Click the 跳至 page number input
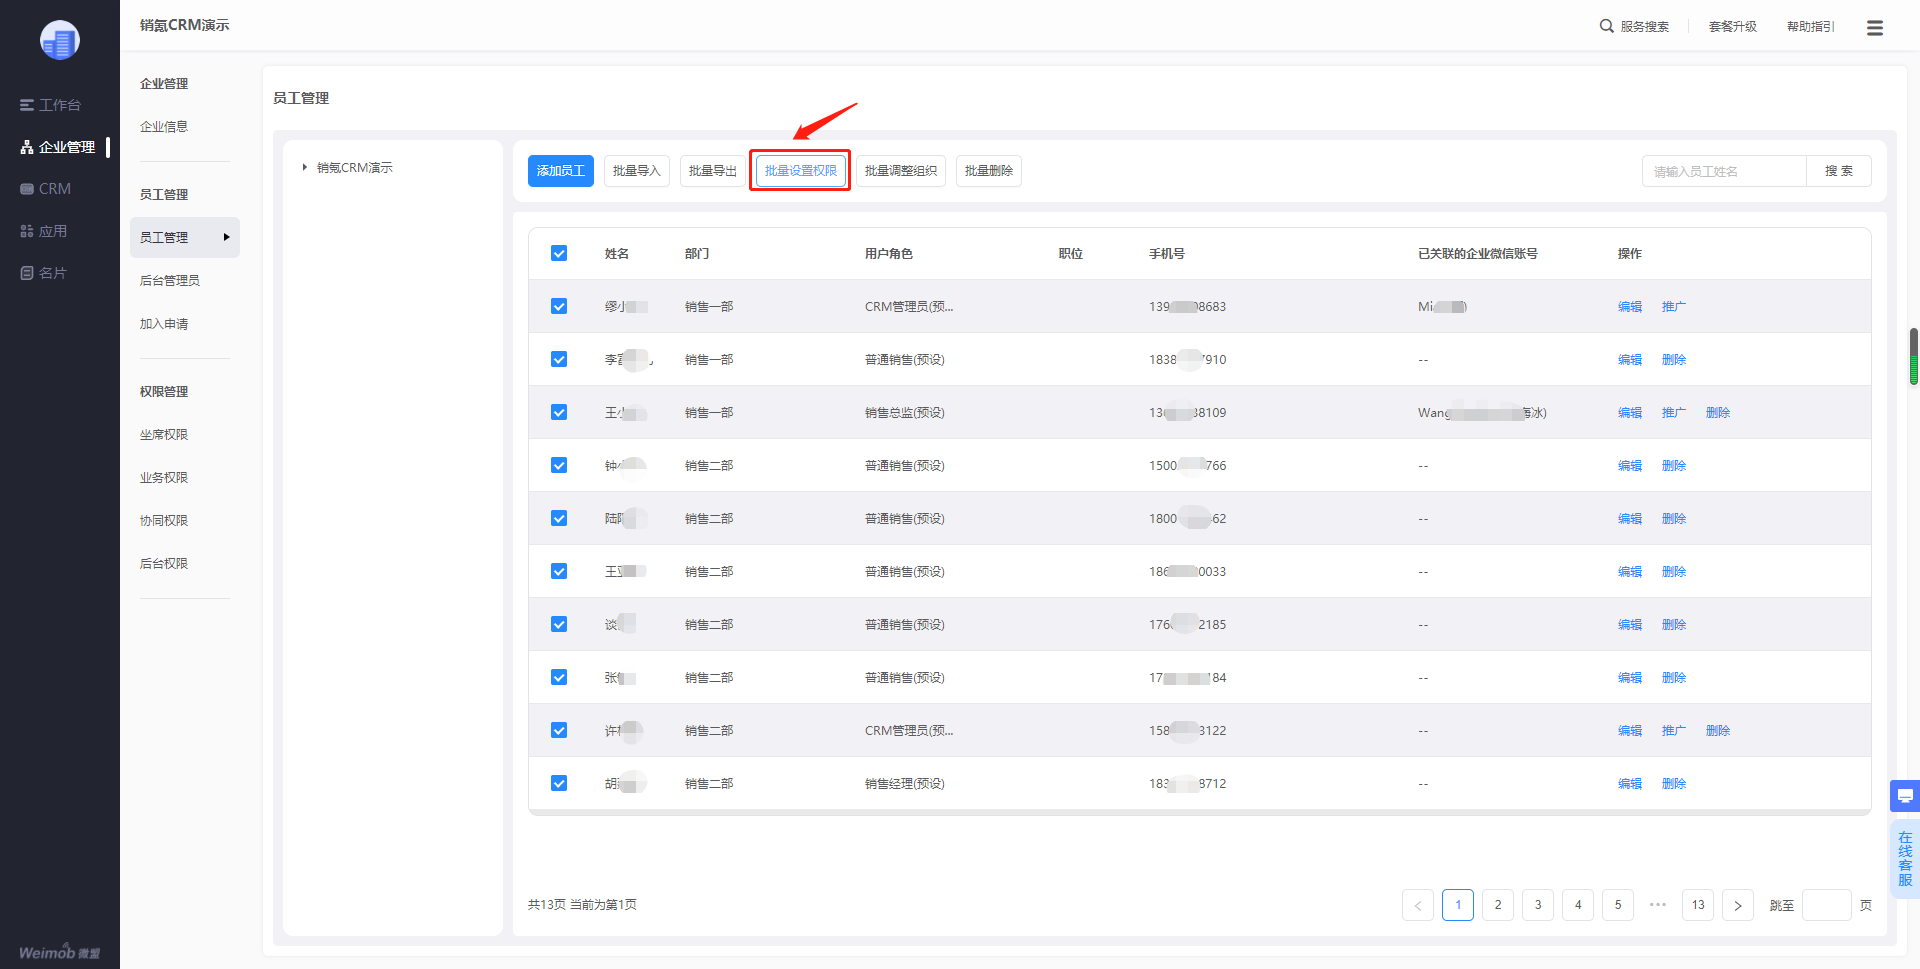 1827,905
